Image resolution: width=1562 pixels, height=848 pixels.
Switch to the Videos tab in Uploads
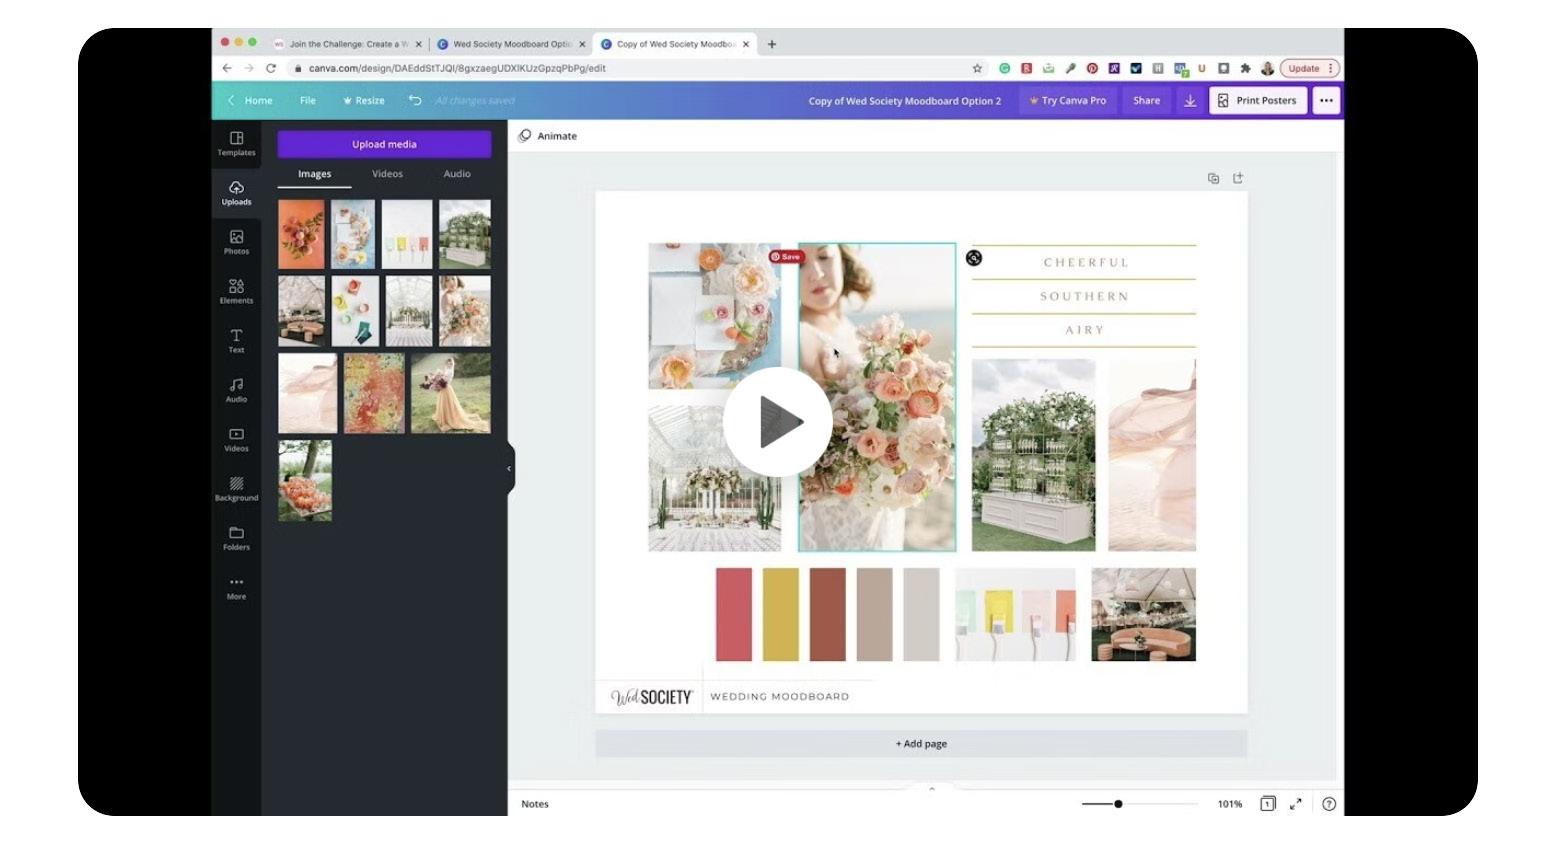click(387, 174)
